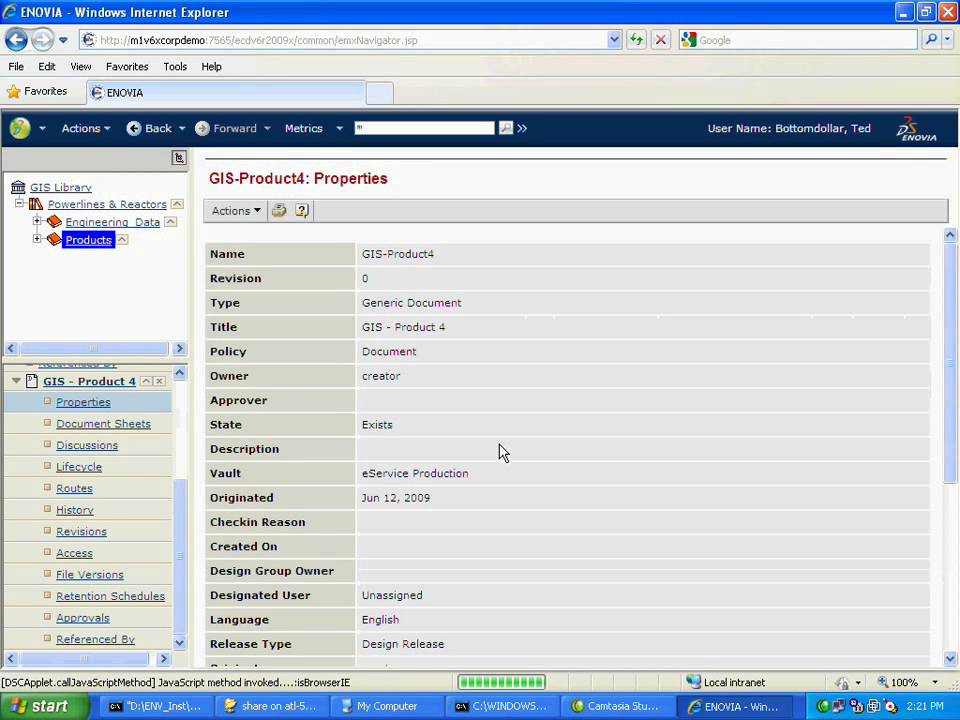Open the Actions menu in the top navy toolbar

(86, 129)
